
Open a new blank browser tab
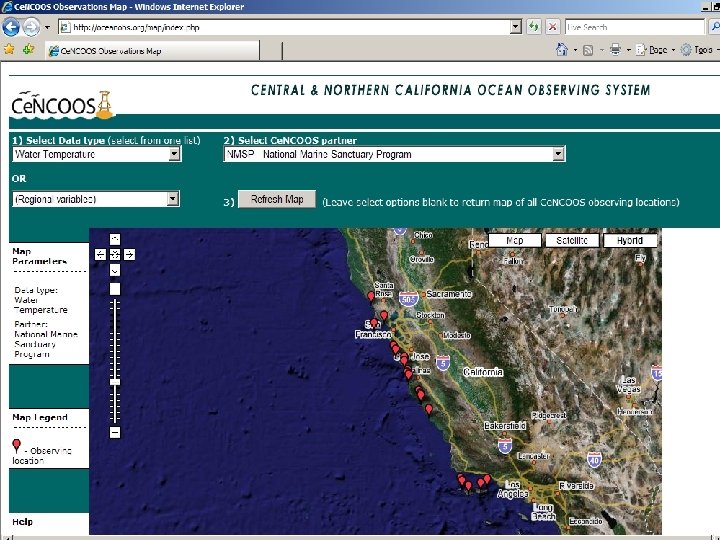pyautogui.click(x=271, y=51)
